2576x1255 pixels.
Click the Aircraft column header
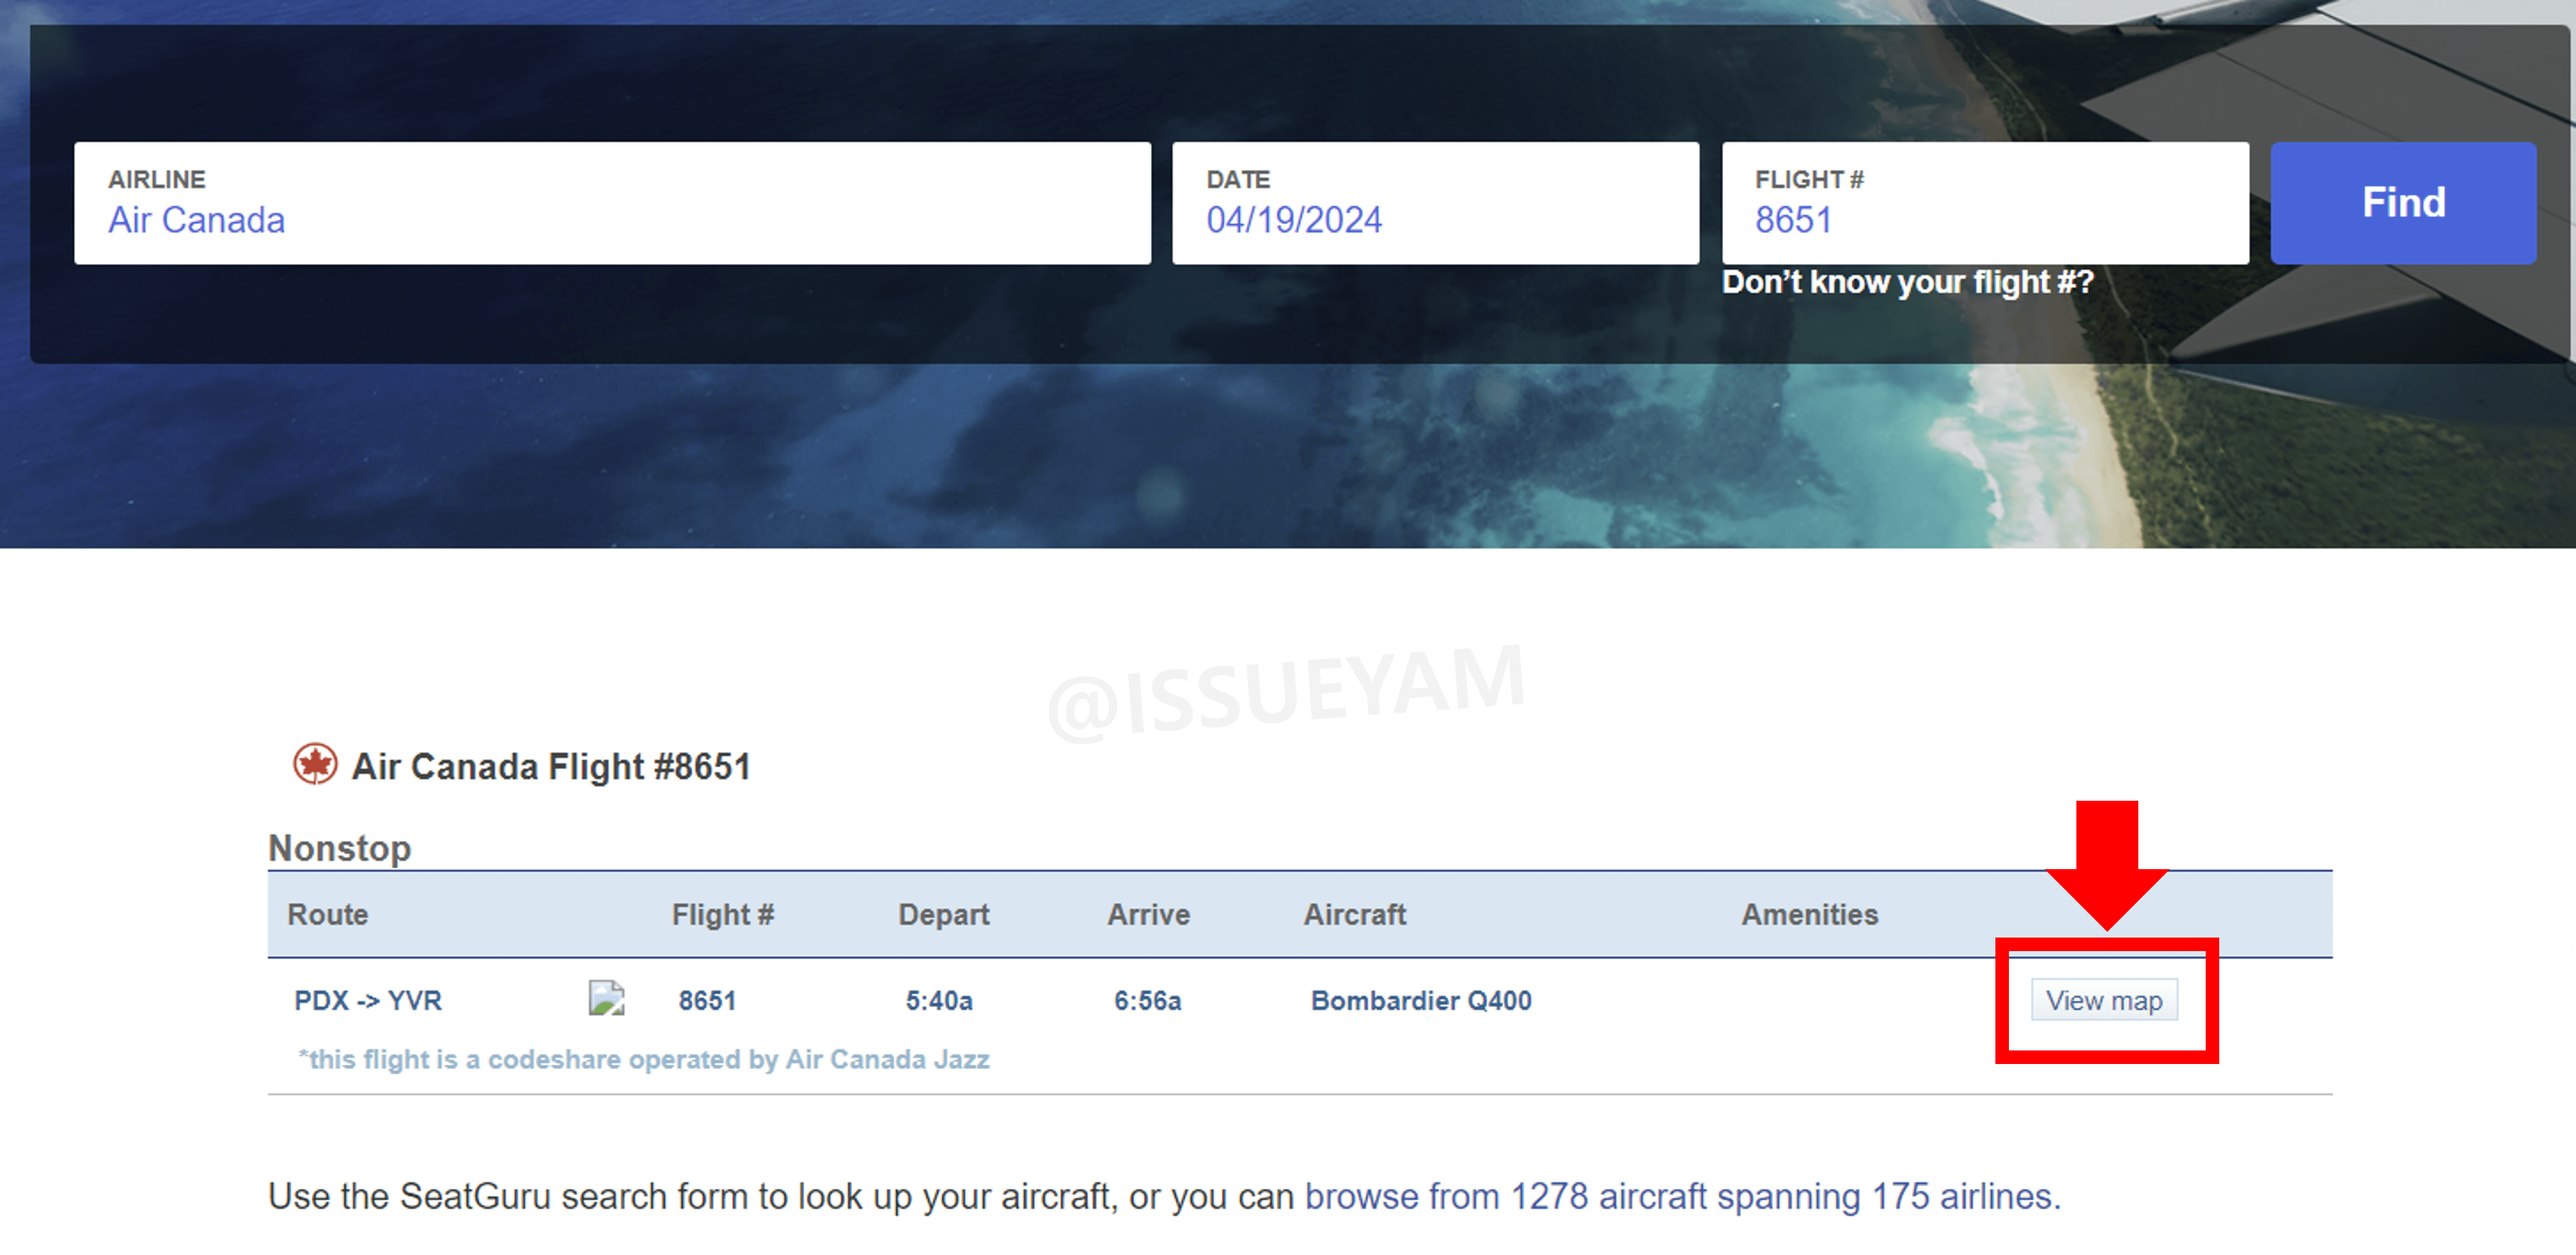pos(1355,914)
